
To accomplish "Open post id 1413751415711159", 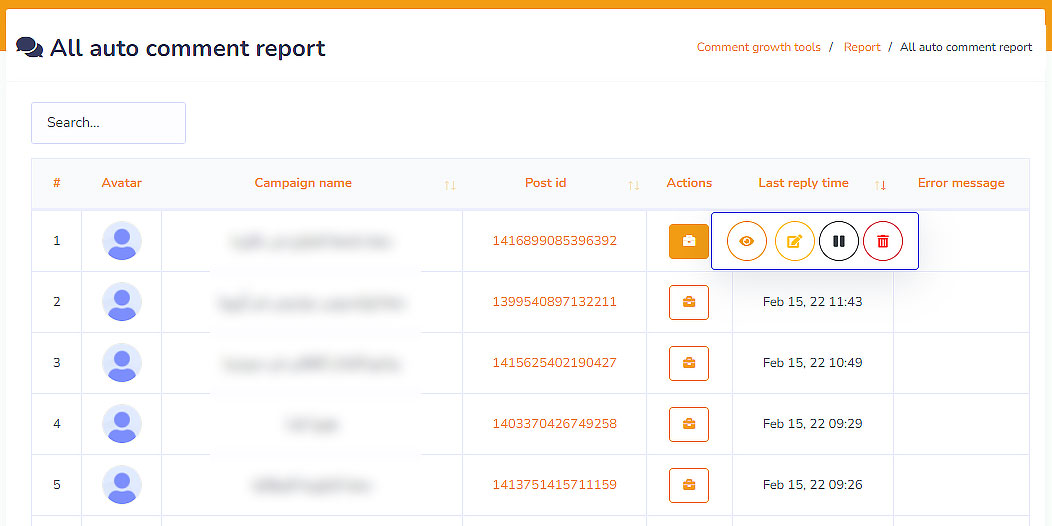I will (x=554, y=485).
